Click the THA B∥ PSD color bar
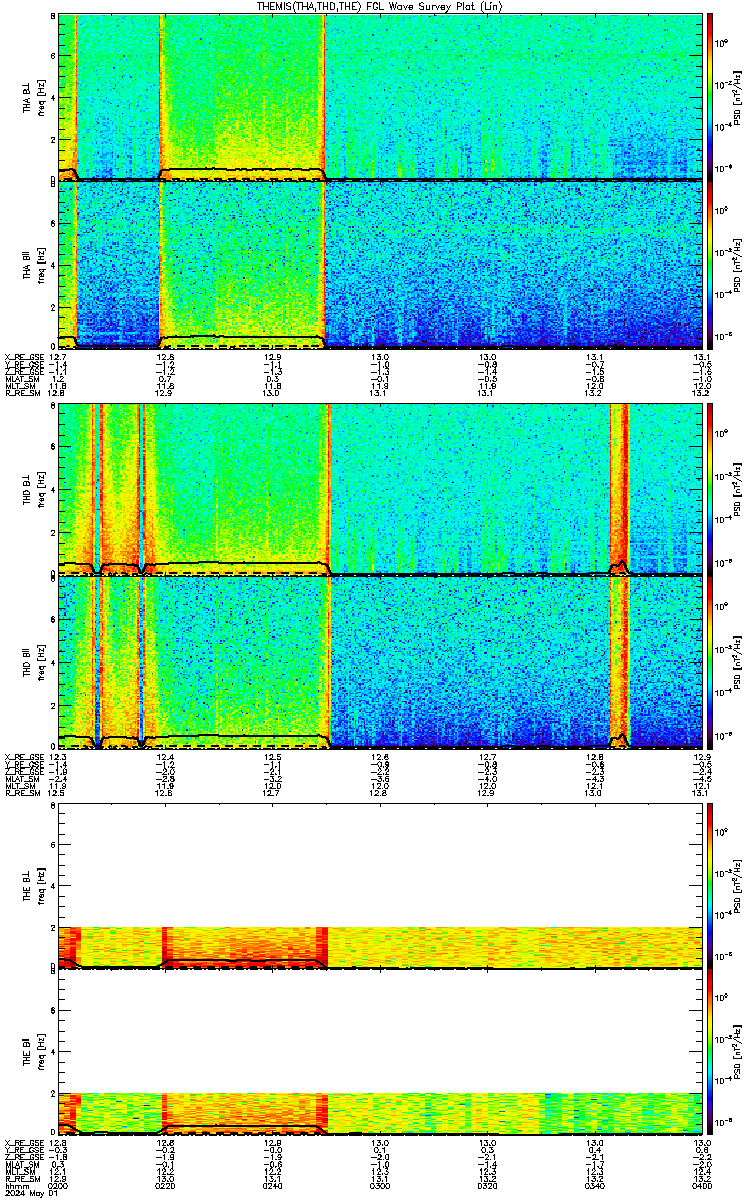 pyautogui.click(x=711, y=264)
